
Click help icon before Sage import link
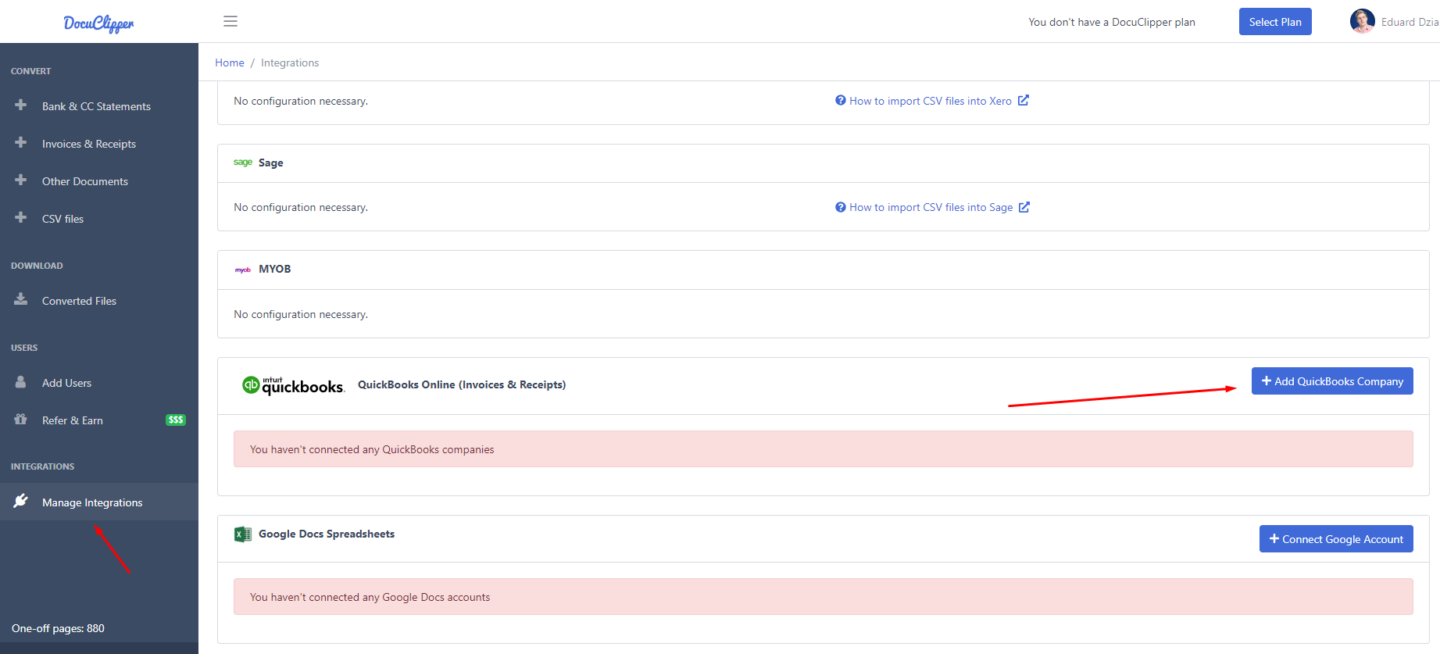tap(841, 207)
